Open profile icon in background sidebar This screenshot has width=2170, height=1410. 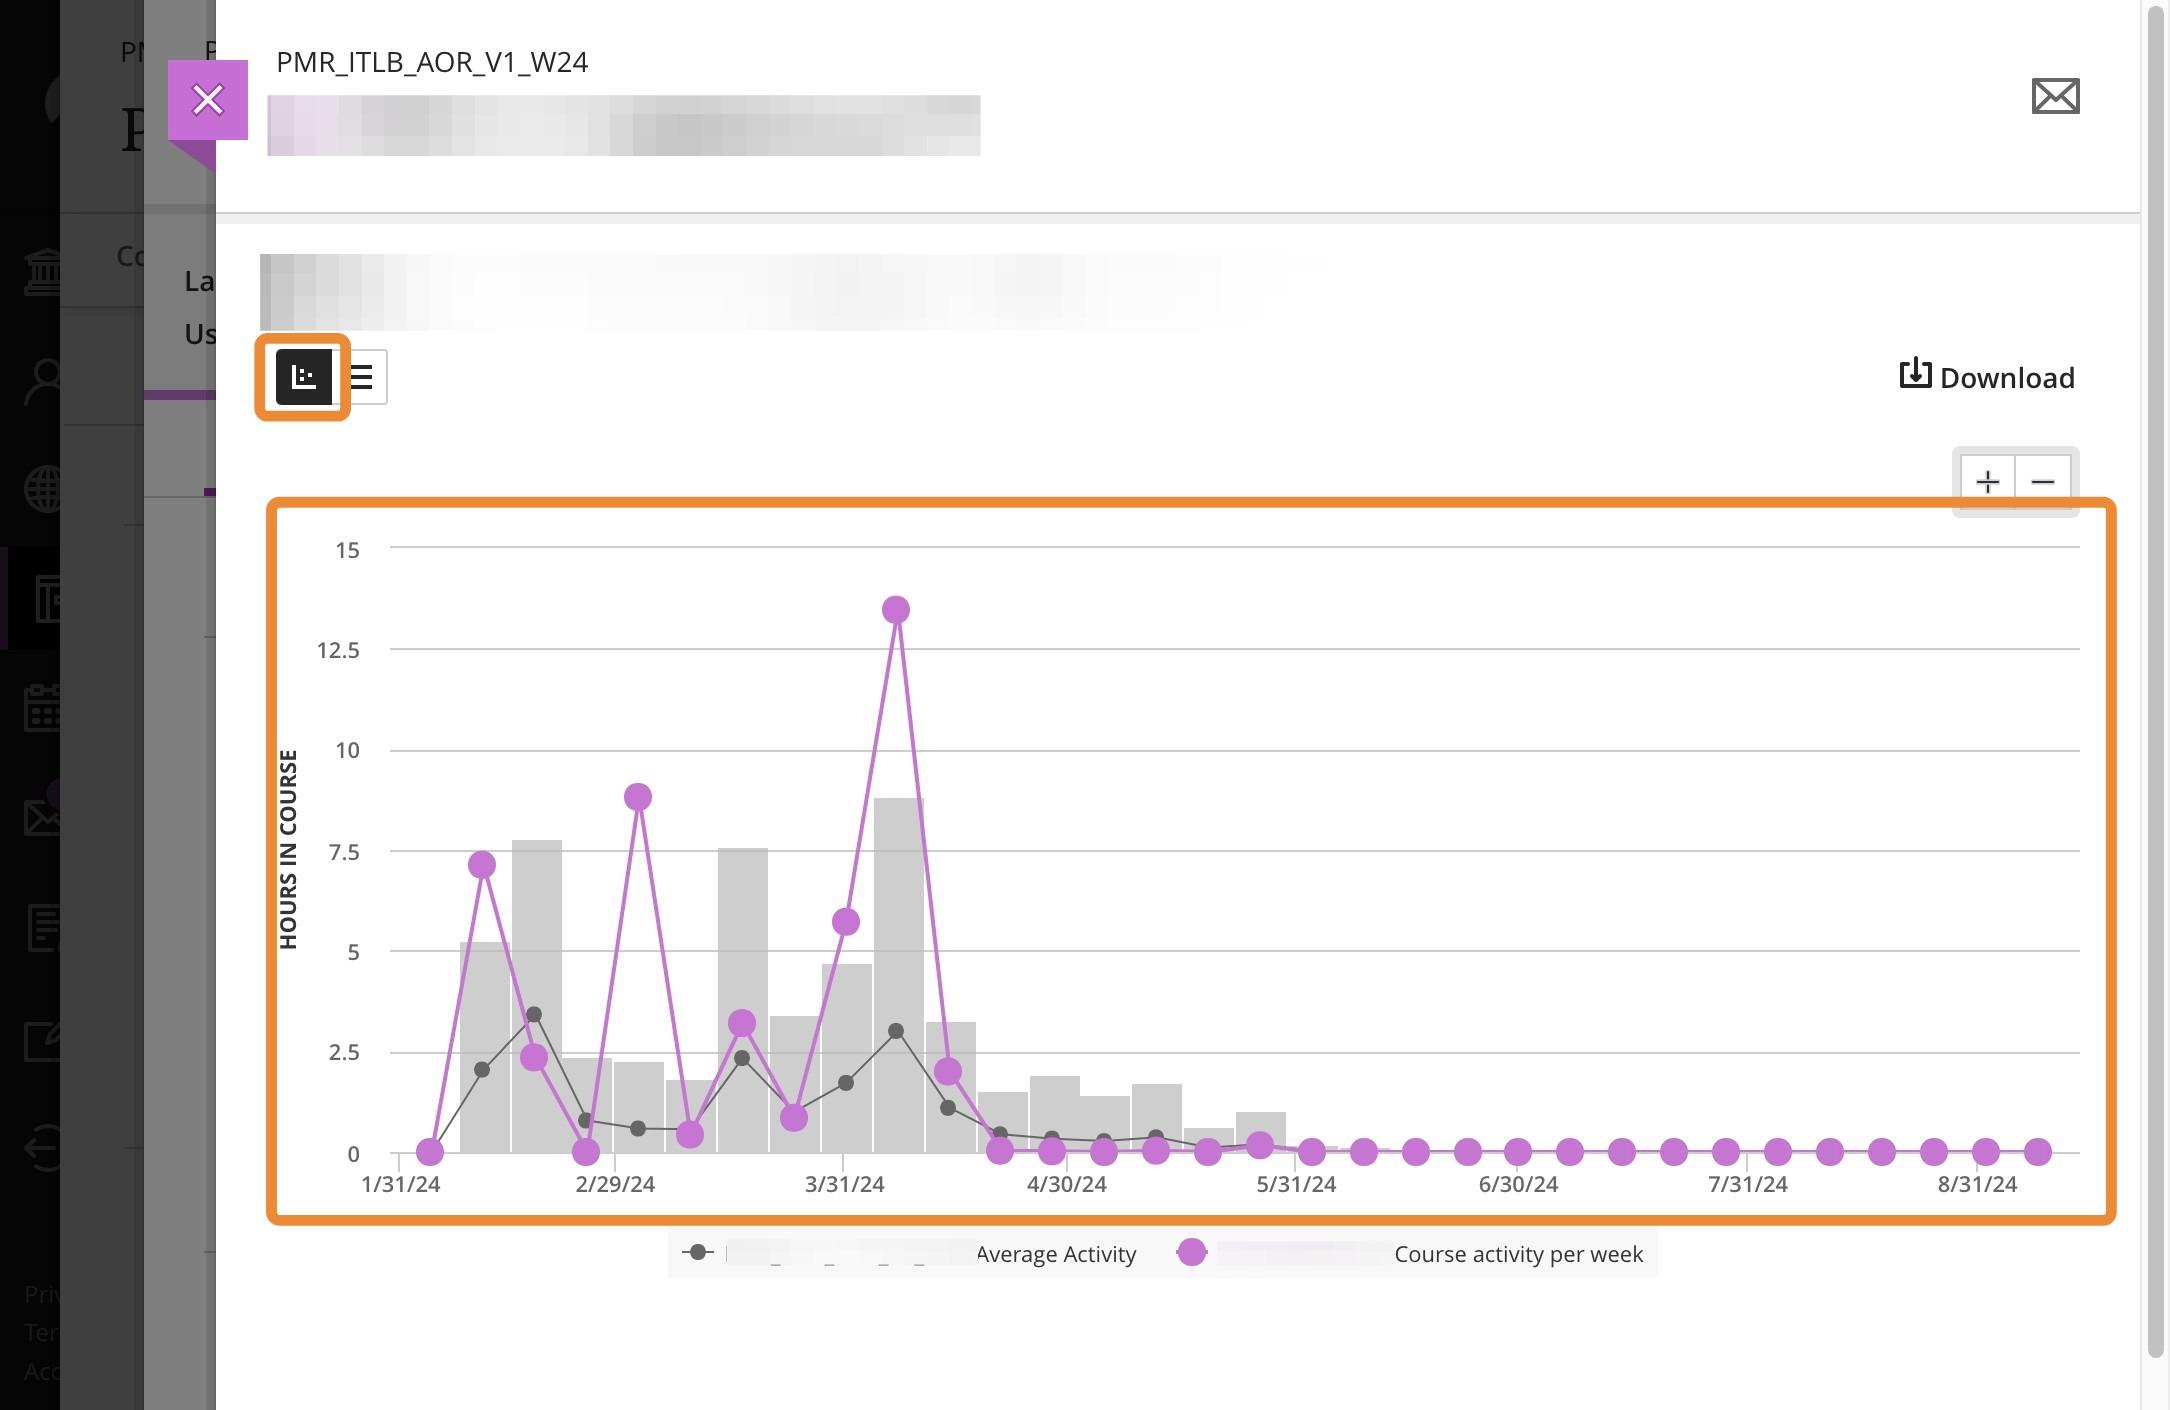(42, 380)
